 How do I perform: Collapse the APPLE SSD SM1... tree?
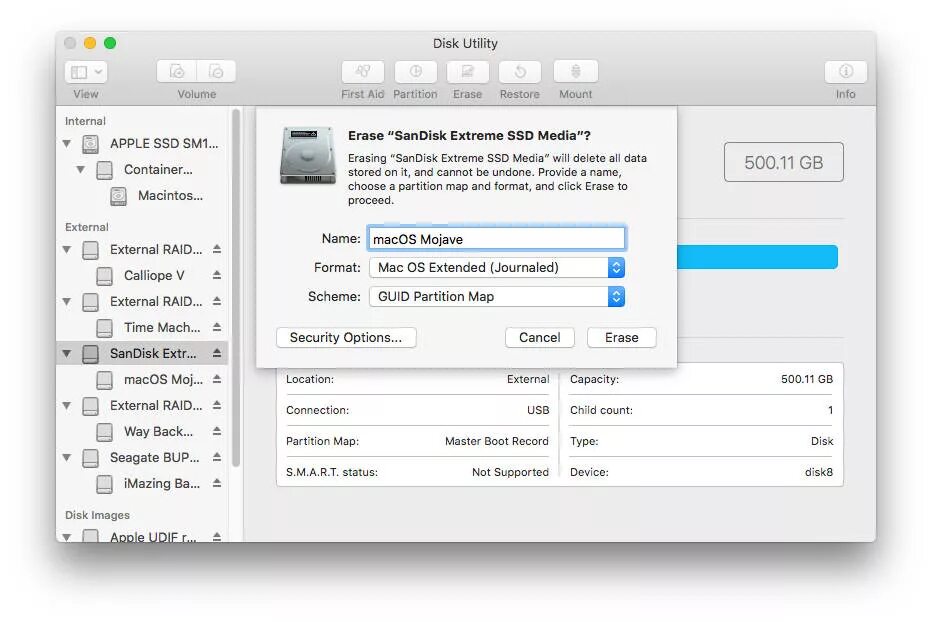pyautogui.click(x=67, y=143)
